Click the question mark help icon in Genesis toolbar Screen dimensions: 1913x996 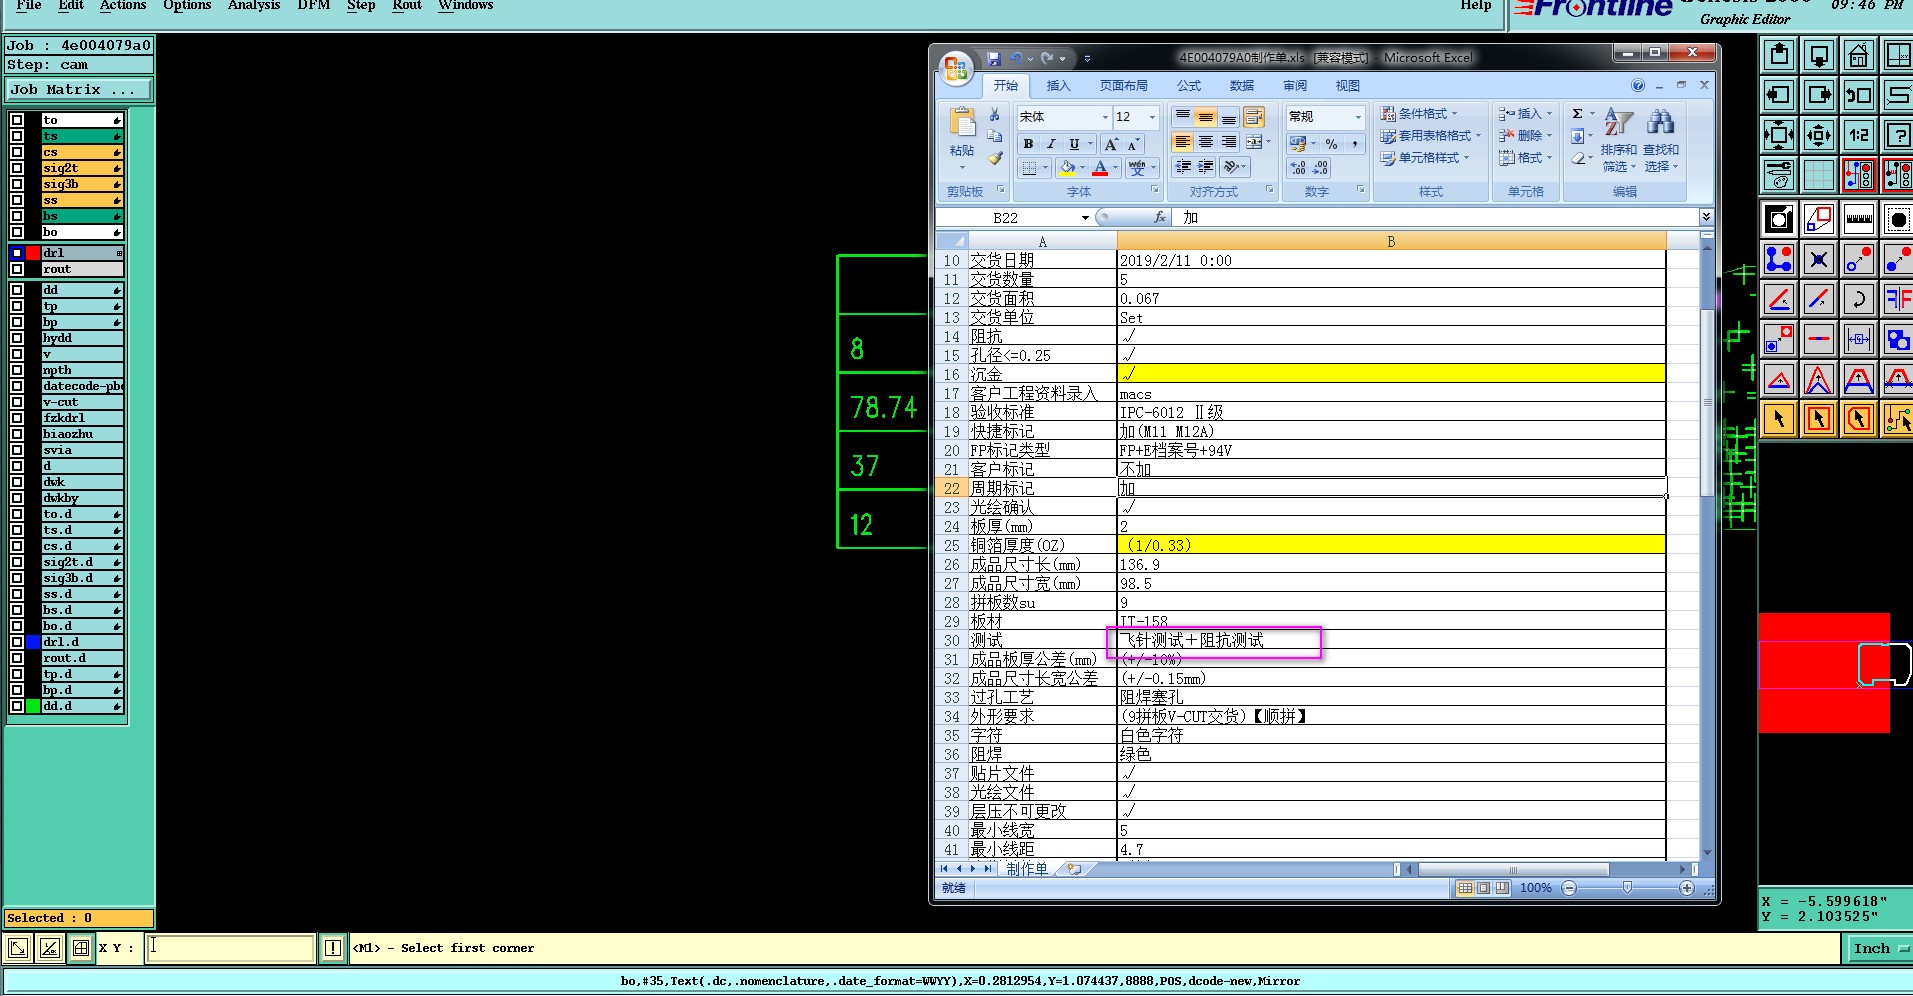point(1897,135)
